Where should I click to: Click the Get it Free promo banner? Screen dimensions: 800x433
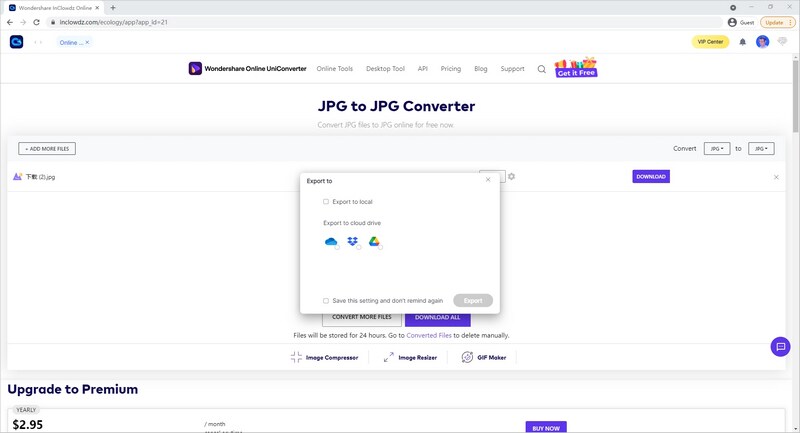pos(576,67)
